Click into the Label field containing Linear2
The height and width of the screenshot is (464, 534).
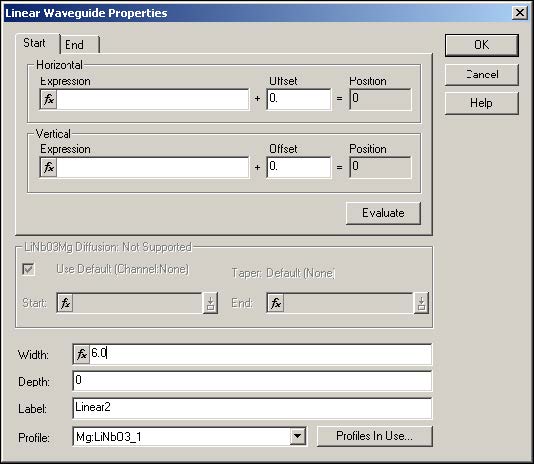click(x=252, y=408)
